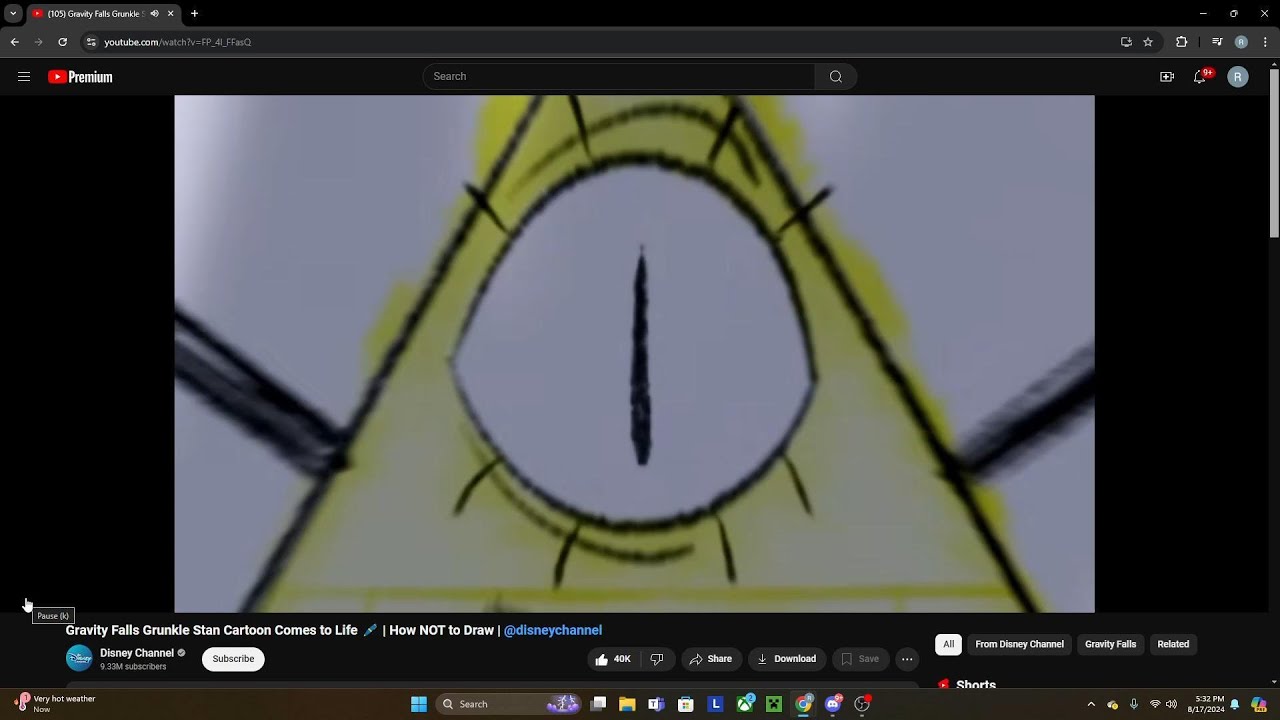Open Minecraft from the taskbar
Image resolution: width=1280 pixels, height=720 pixels.
click(774, 704)
